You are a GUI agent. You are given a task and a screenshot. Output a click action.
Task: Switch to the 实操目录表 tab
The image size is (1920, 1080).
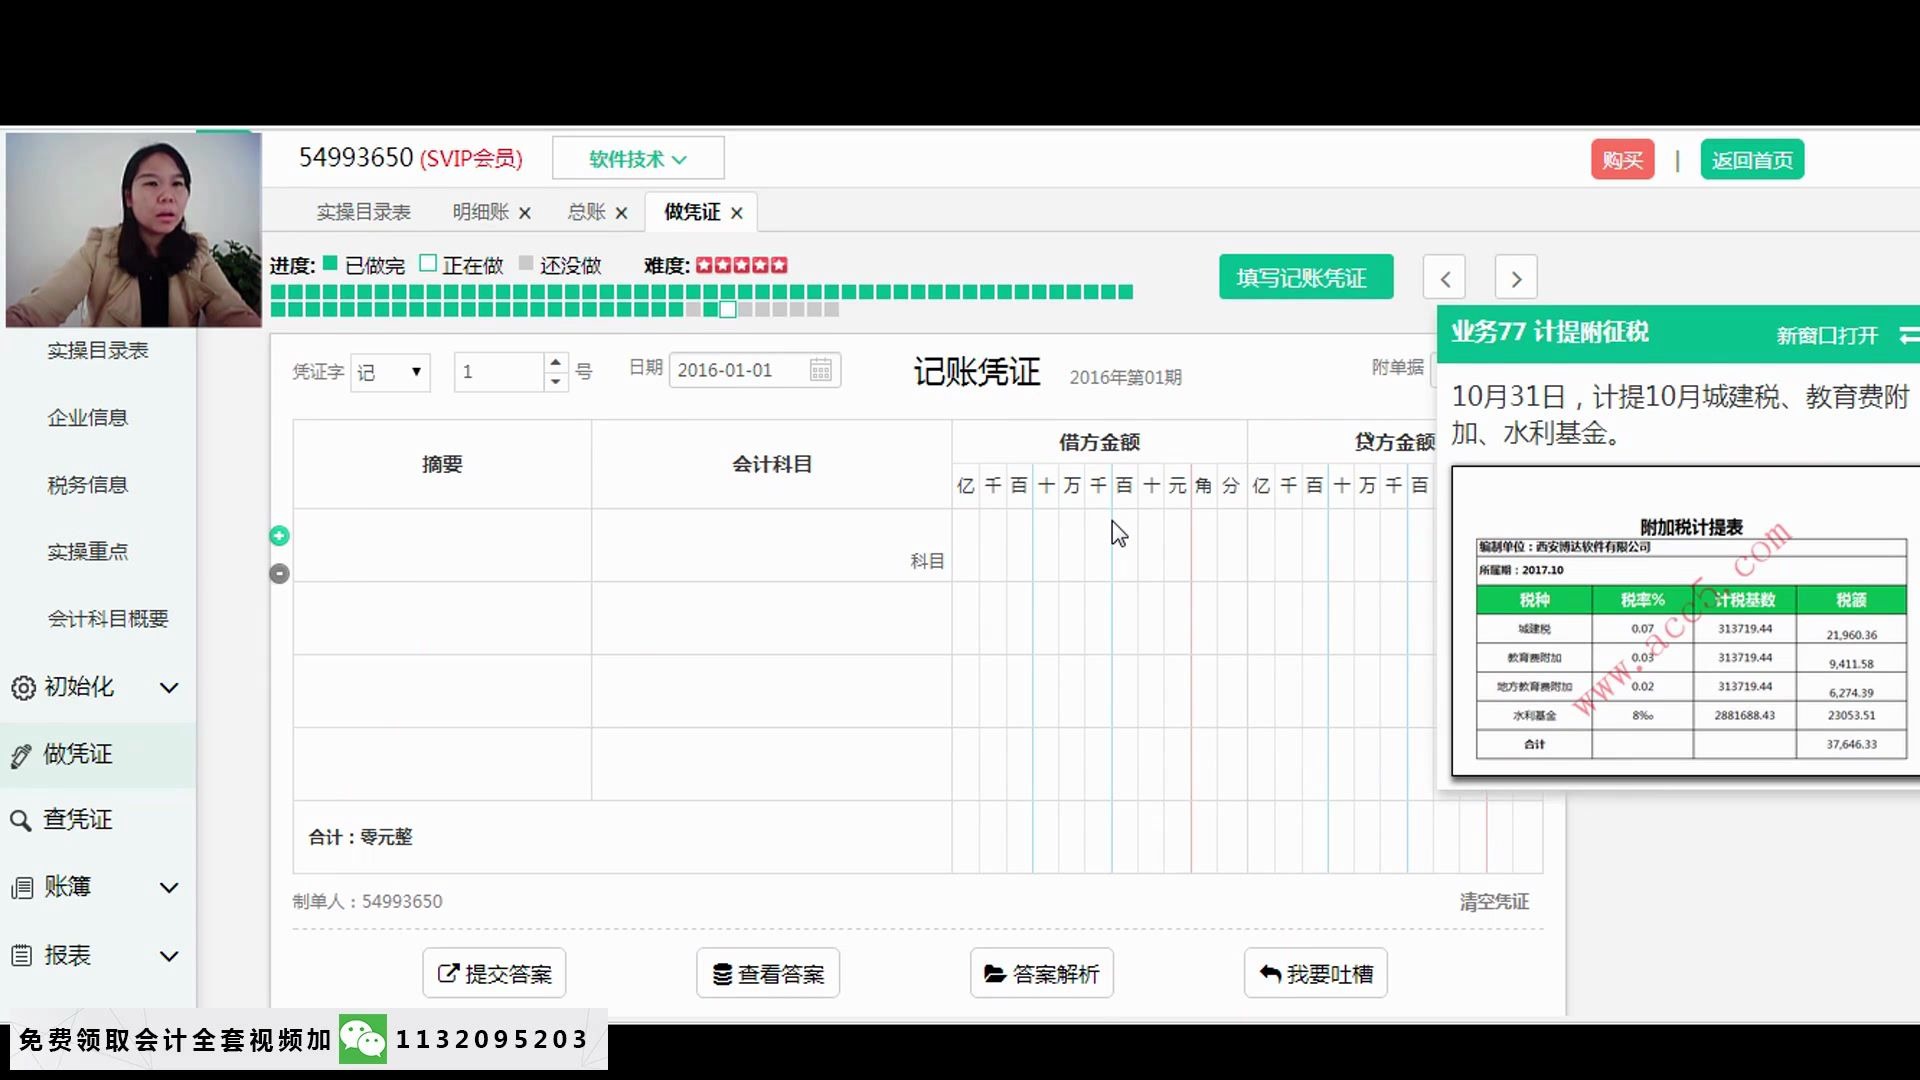point(363,212)
